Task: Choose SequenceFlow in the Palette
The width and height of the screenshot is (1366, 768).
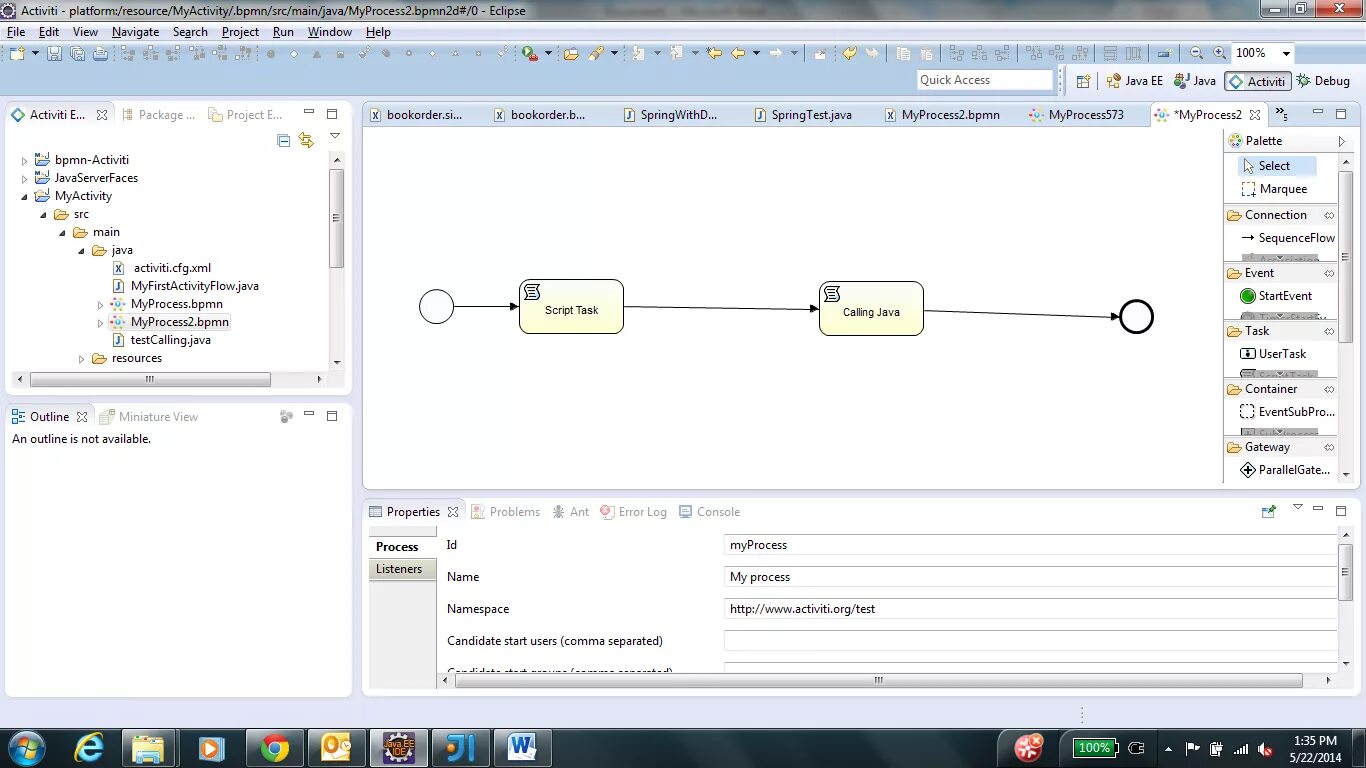Action: 1287,238
